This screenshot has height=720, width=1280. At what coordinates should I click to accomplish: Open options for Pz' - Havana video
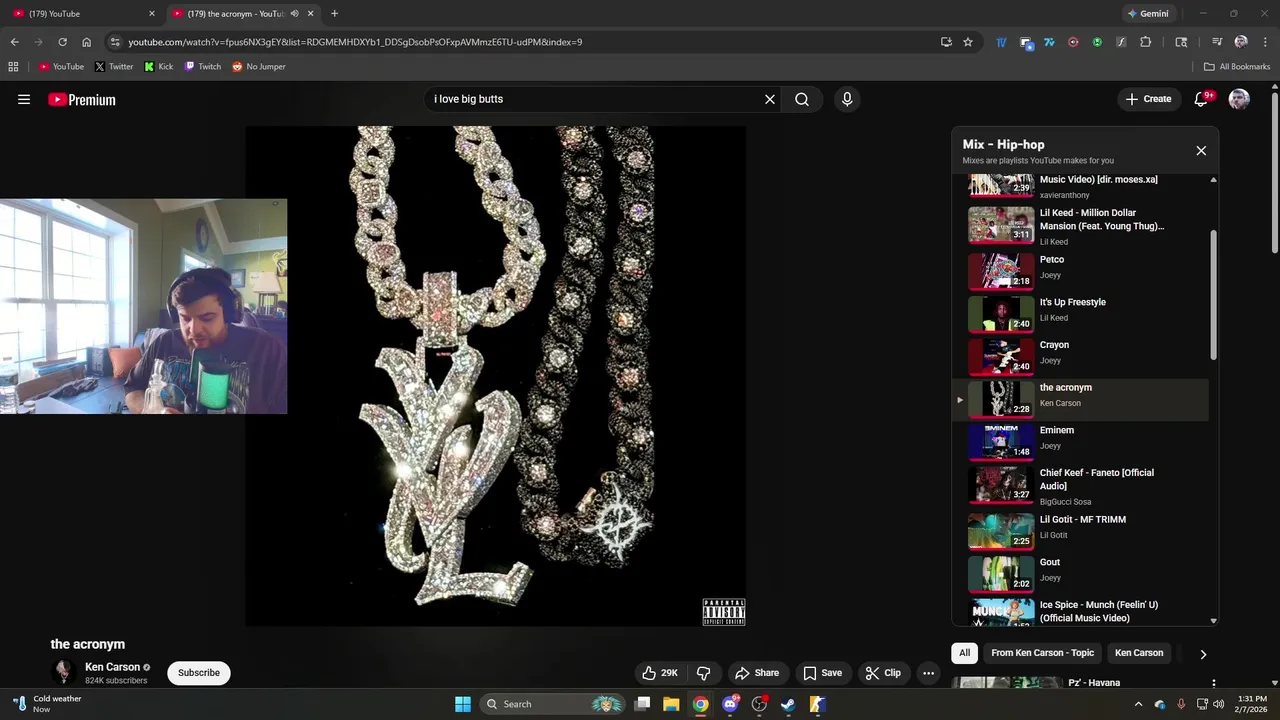1214,684
